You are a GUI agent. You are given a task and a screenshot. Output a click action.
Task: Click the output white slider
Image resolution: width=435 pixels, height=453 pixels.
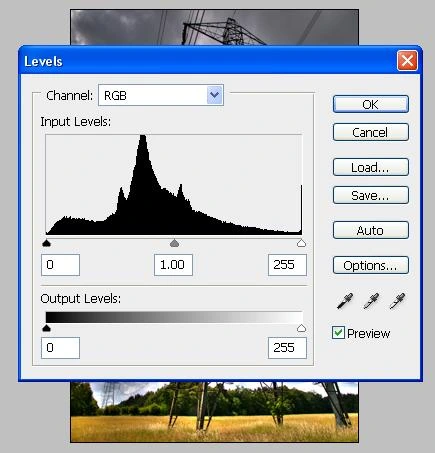(301, 328)
